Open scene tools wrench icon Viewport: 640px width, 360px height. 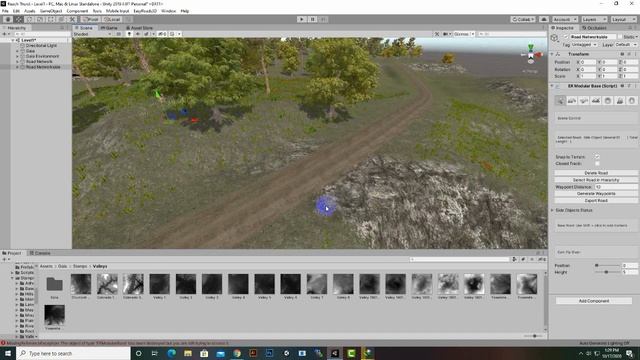437,34
